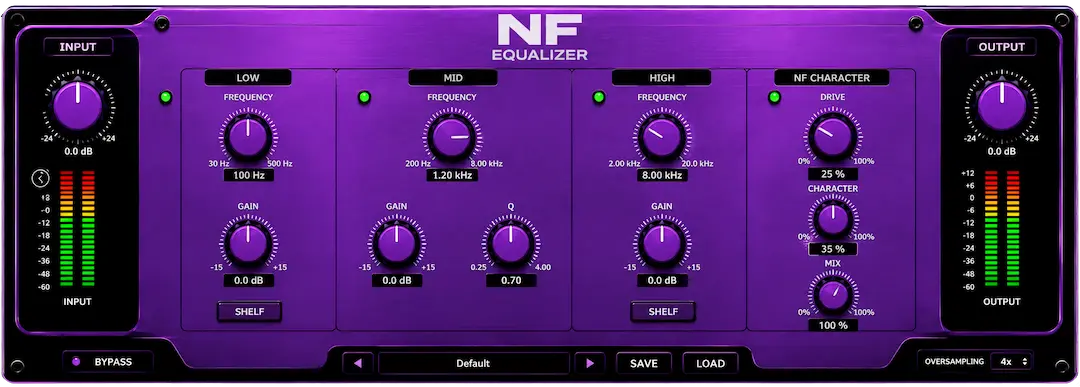
Task: Toggle the High band Shelf button
Action: pyautogui.click(x=663, y=311)
